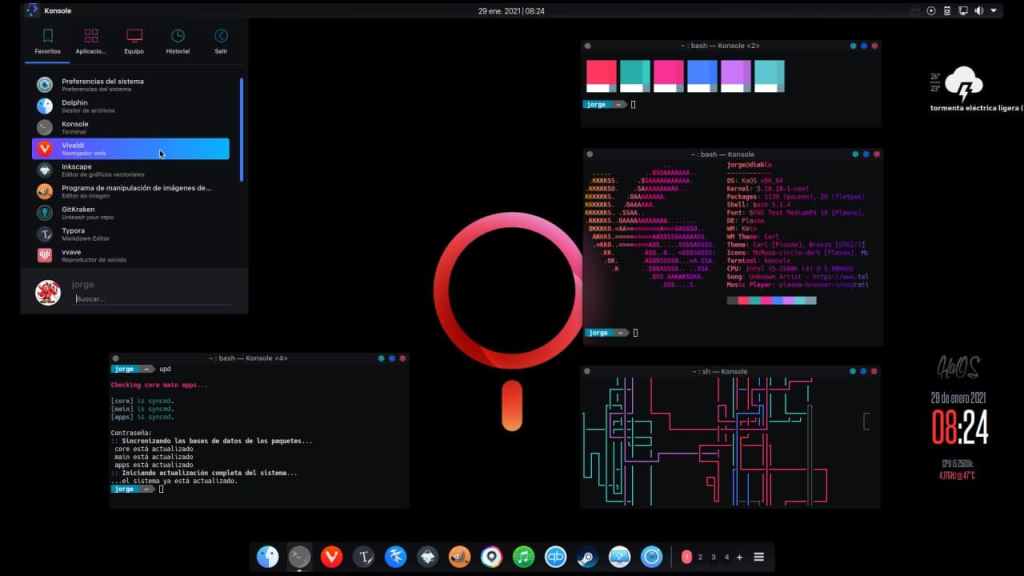
Task: Select Inkscape in the favorites list
Action: point(130,170)
